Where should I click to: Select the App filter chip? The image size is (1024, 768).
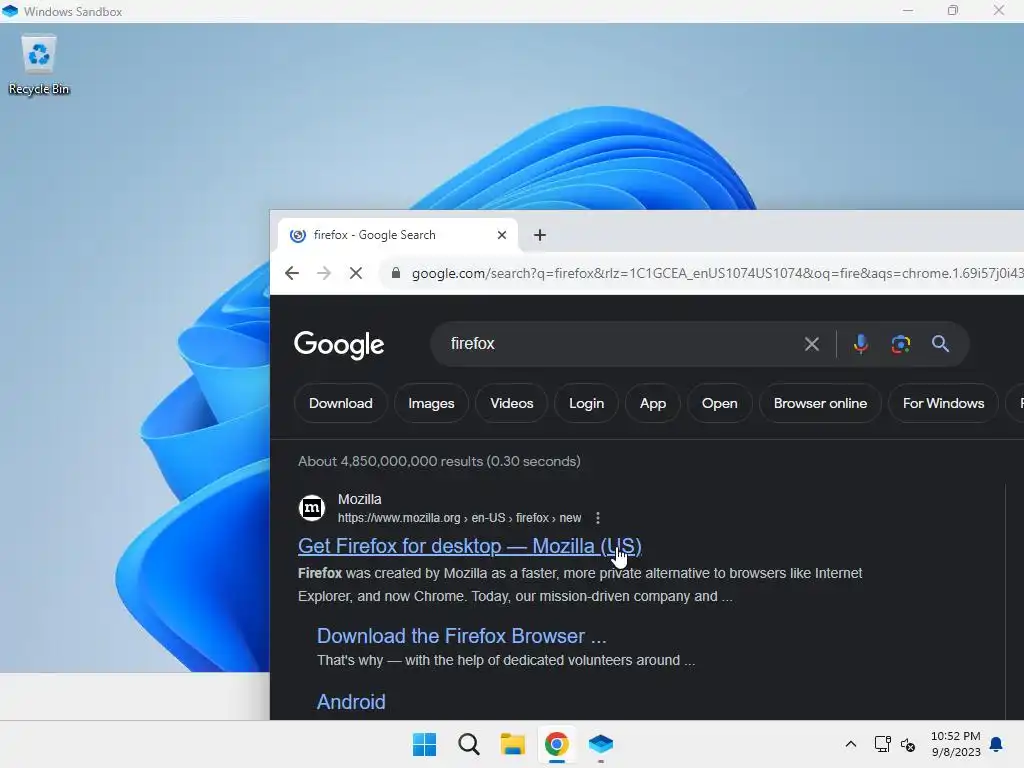click(653, 404)
